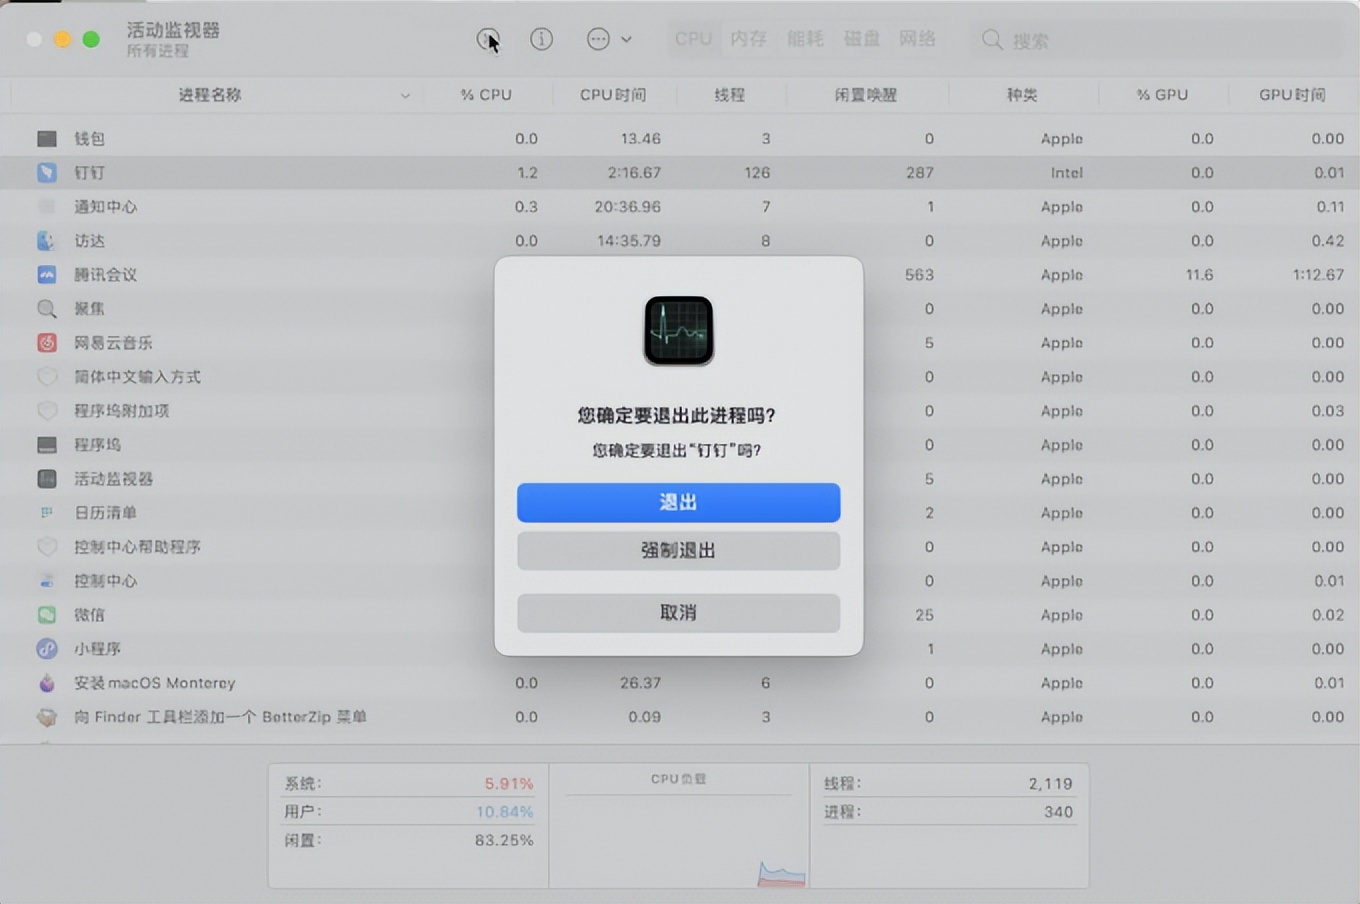Click the 网易云音乐 app icon
This screenshot has height=904, width=1360.
coord(46,343)
